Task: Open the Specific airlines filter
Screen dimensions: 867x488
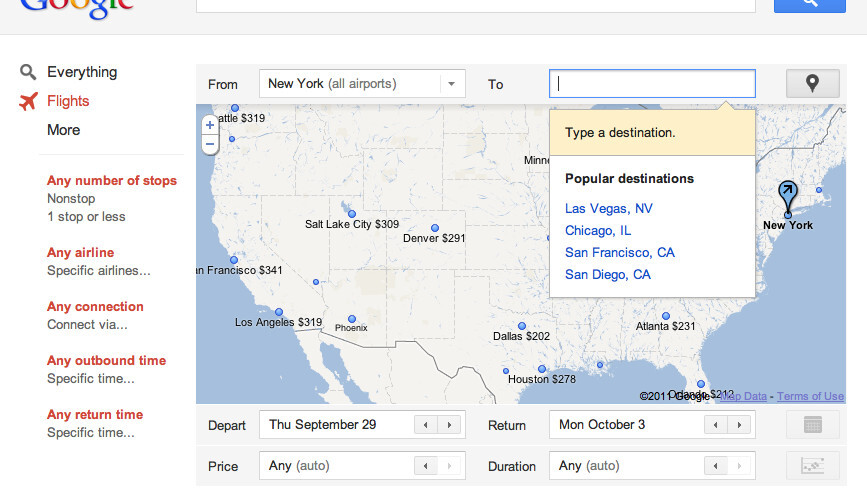Action: coord(99,271)
